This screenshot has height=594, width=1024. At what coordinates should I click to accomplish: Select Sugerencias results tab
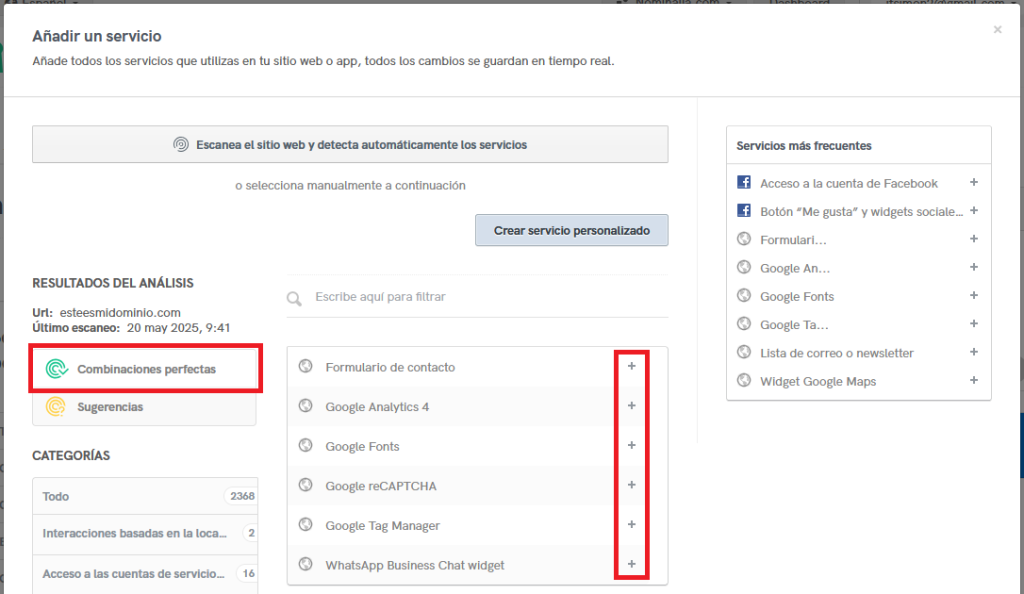[x=144, y=407]
